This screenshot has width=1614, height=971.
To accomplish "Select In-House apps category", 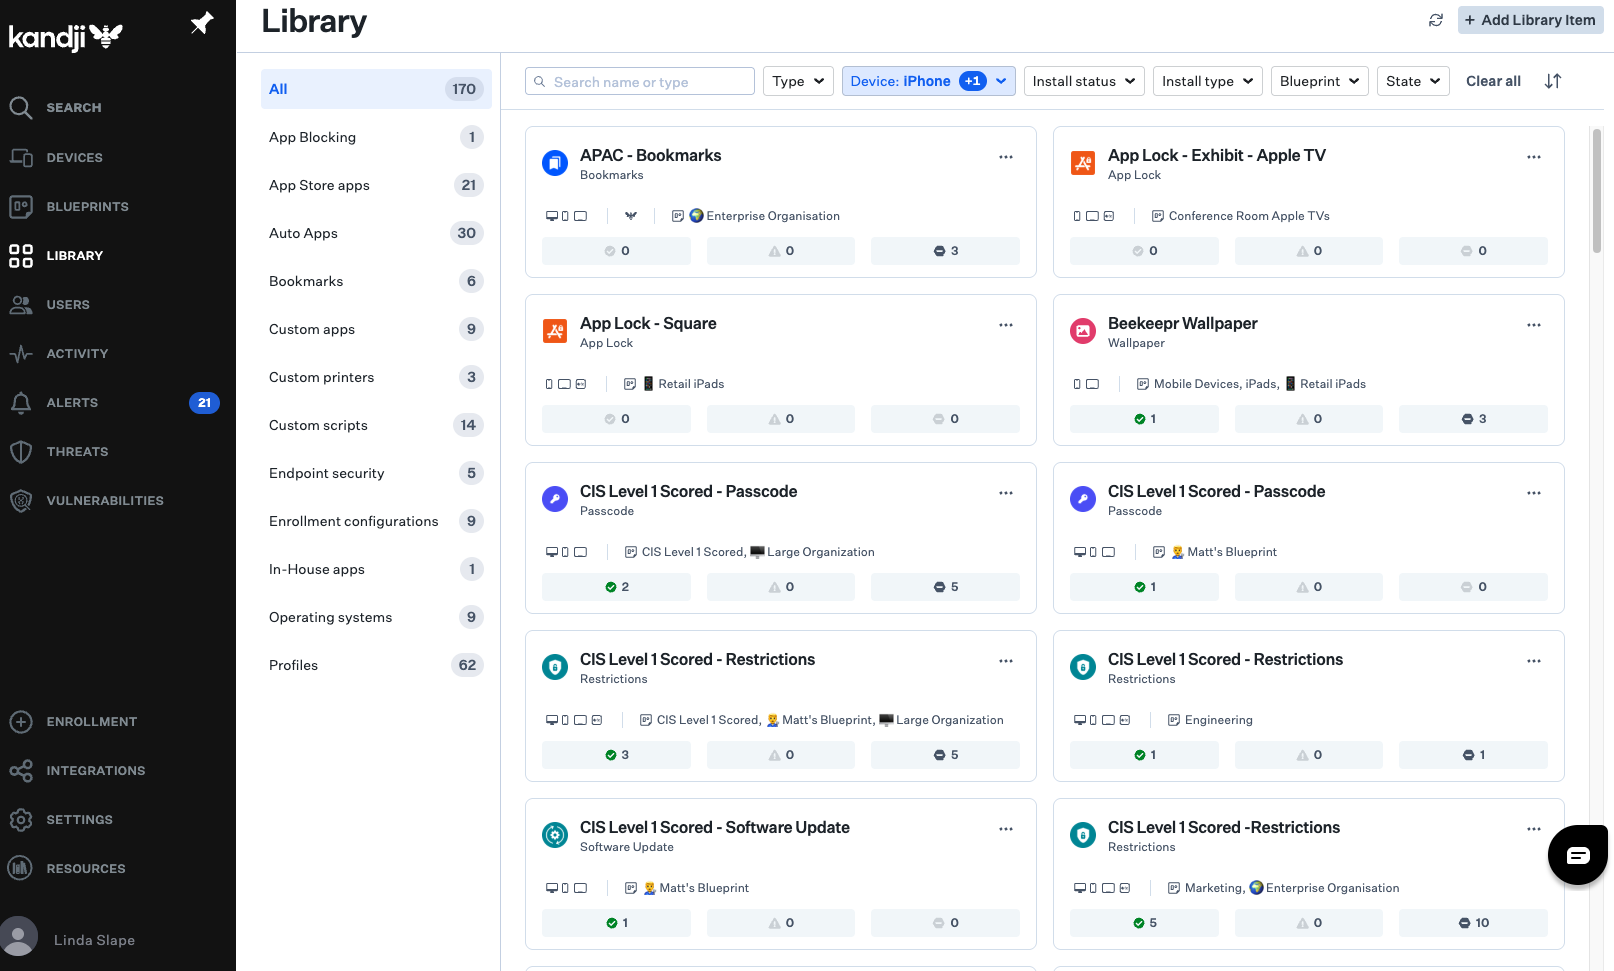I will click(x=376, y=569).
